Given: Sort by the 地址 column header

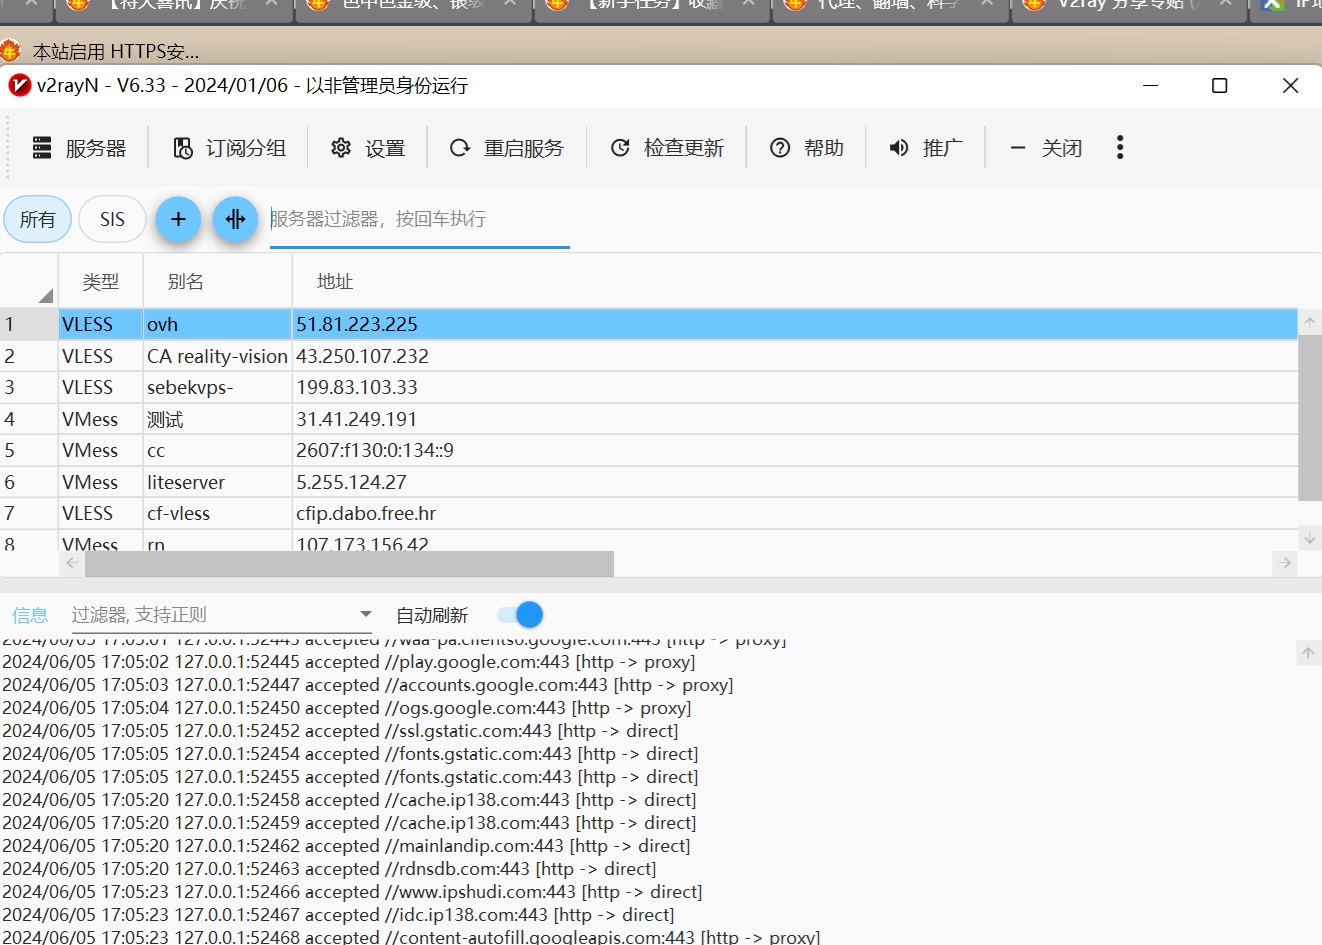Looking at the screenshot, I should pyautogui.click(x=795, y=282).
